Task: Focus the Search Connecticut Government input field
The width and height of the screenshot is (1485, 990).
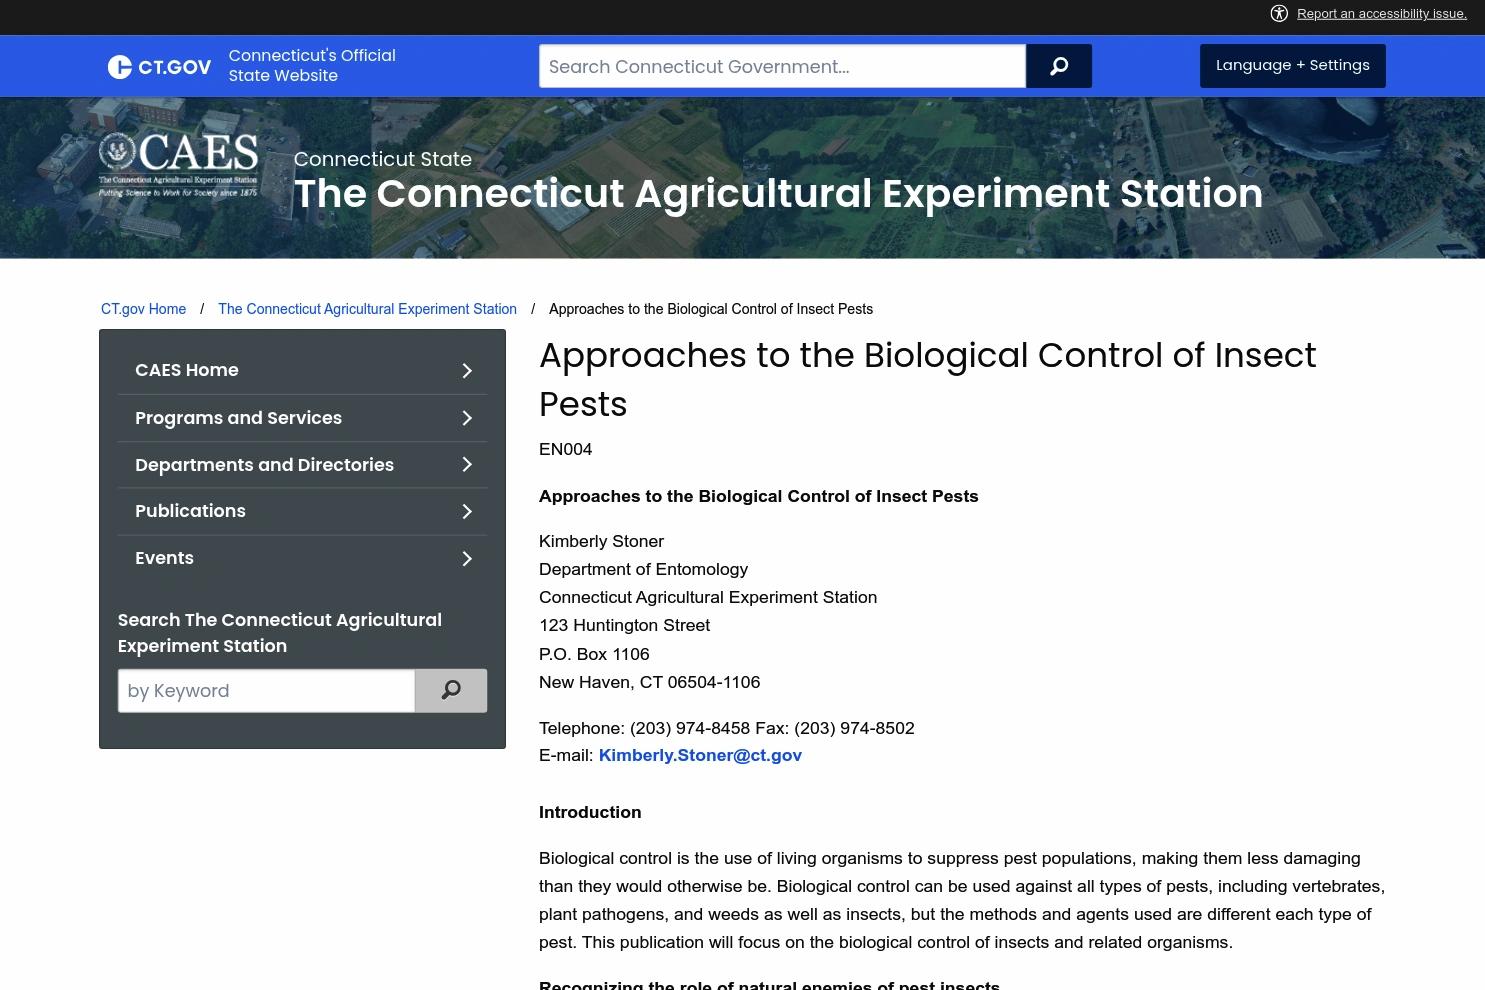Action: pyautogui.click(x=782, y=66)
